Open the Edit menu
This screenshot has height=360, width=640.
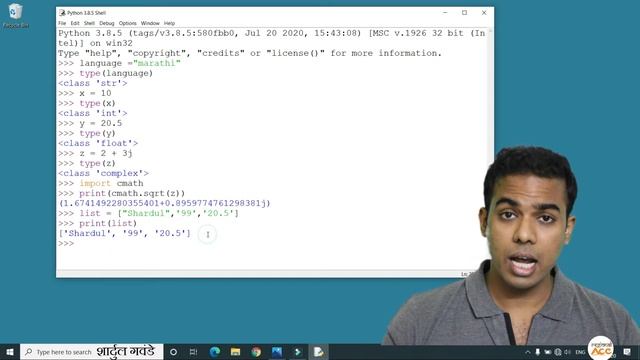[75, 23]
